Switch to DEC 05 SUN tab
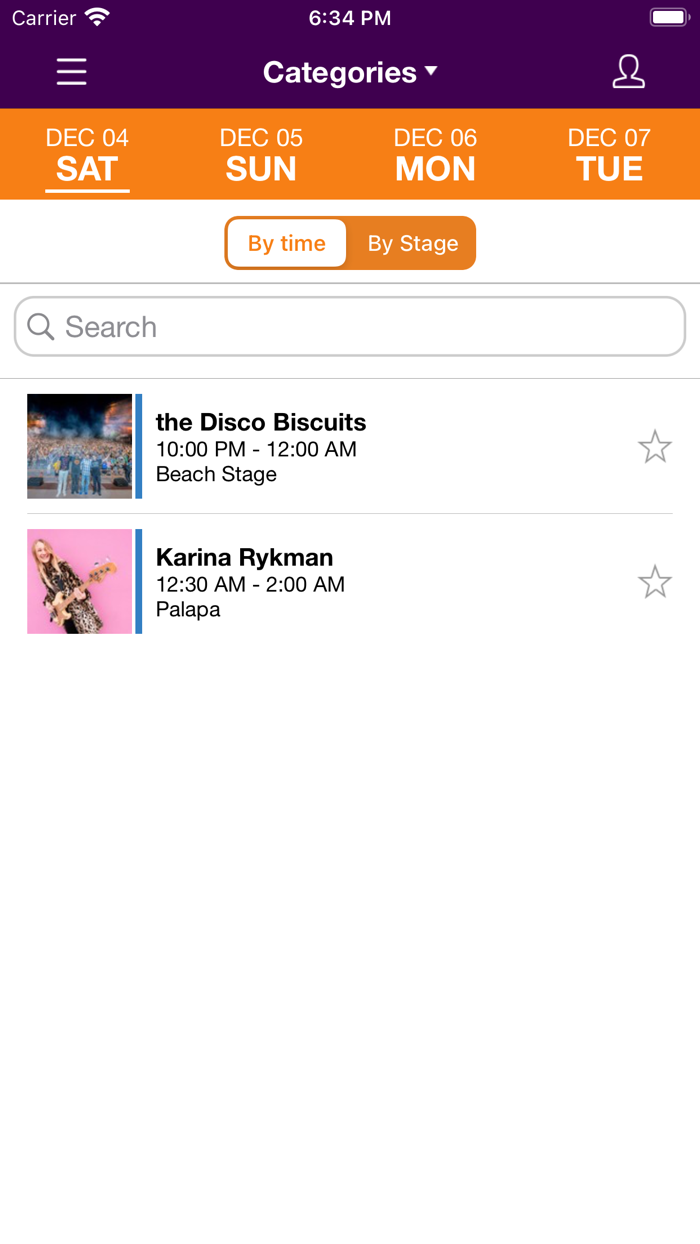Viewport: 700px width, 1244px height. point(261,155)
